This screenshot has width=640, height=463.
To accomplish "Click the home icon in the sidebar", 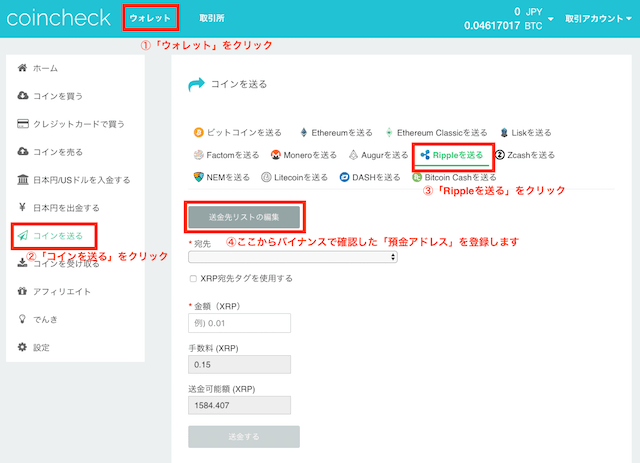I will [x=22, y=68].
